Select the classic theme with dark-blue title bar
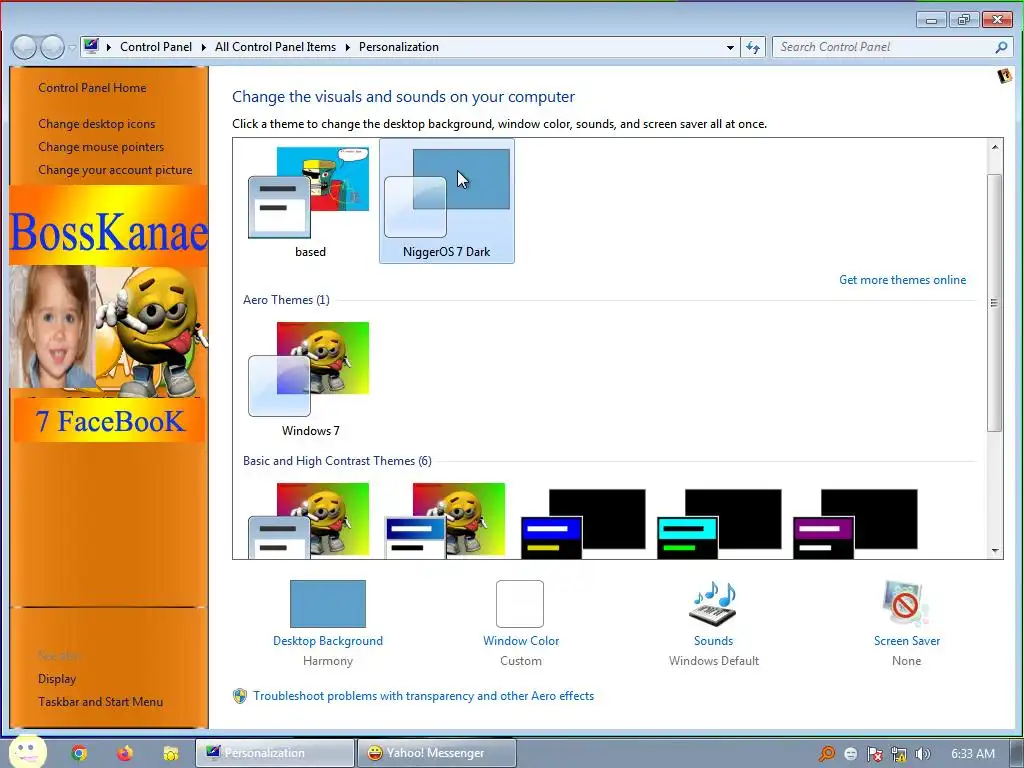The image size is (1024, 768). [x=446, y=520]
